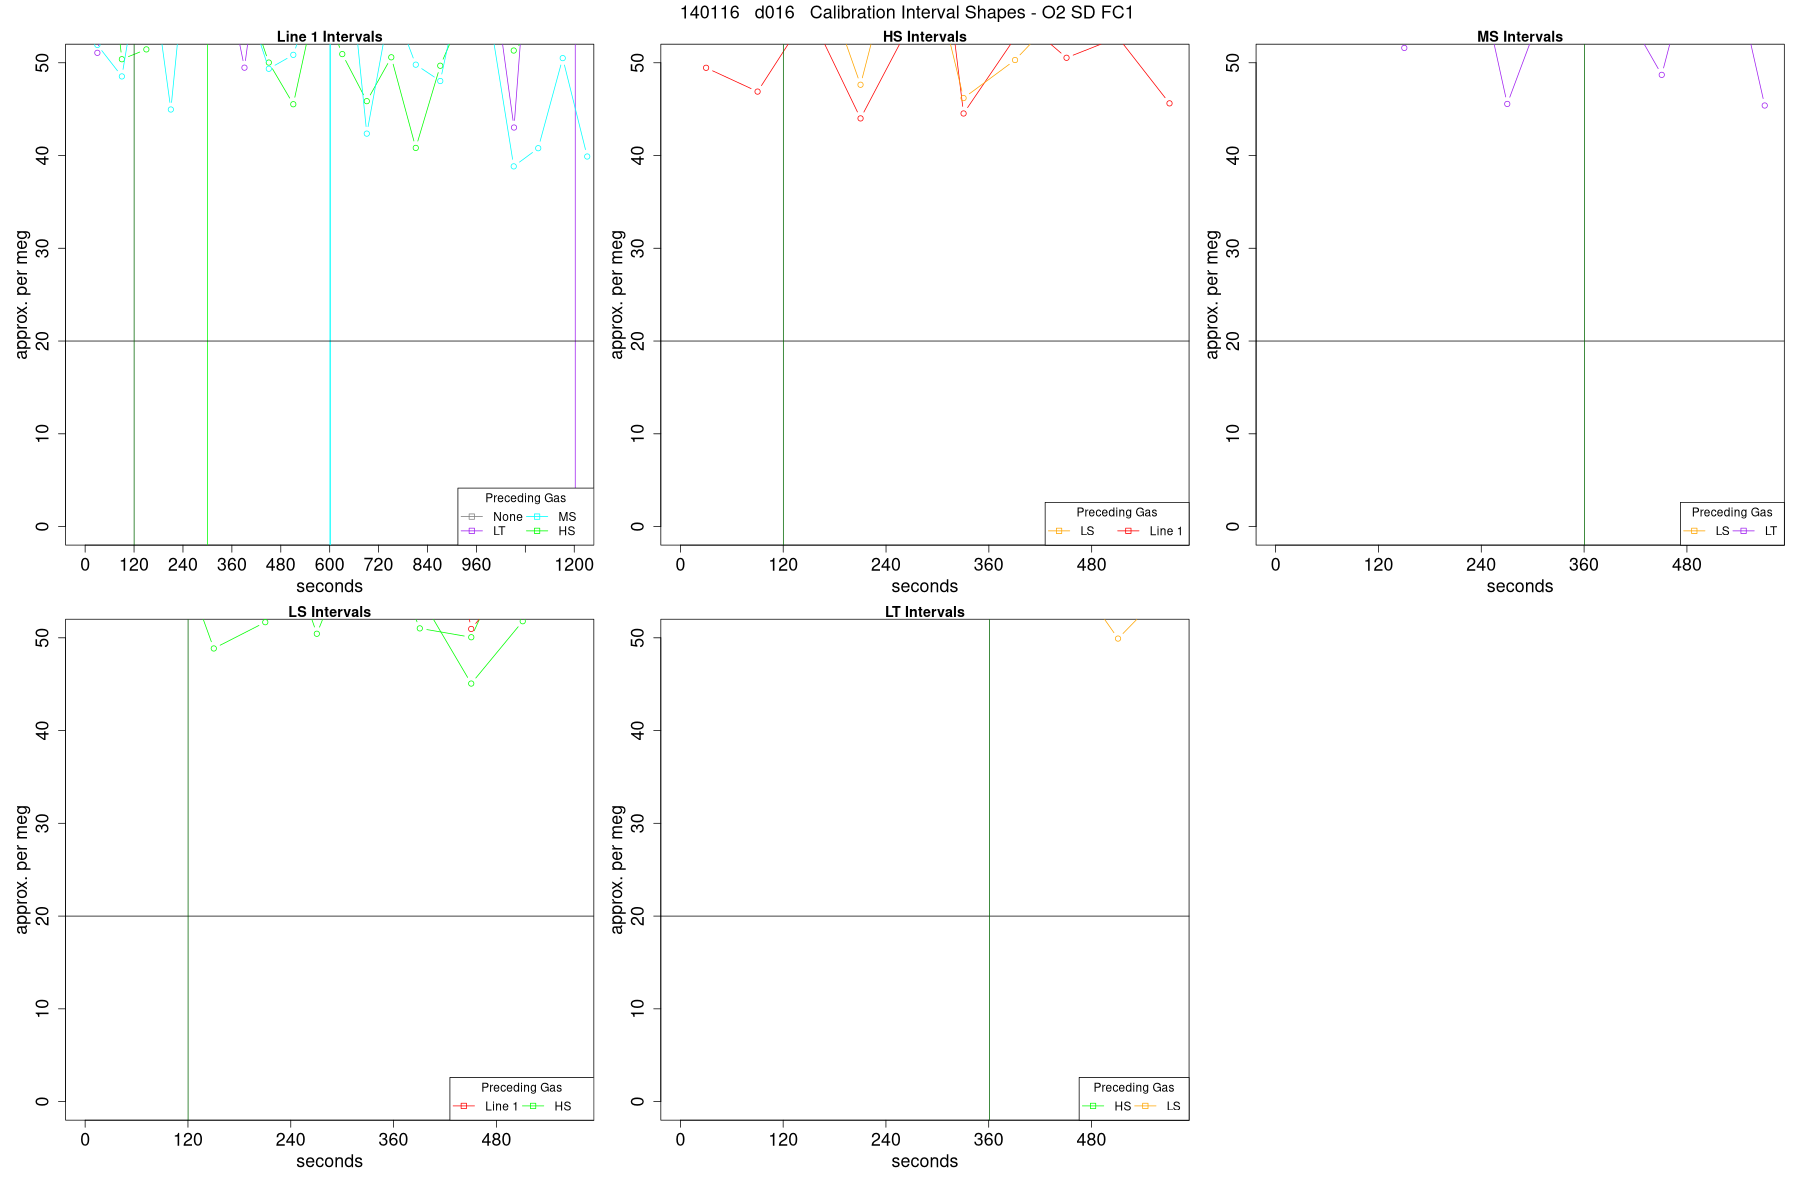Screen dimensions: 1800x1200
Task: Click the green HS legend marker in LS Intervals
Action: click(533, 1106)
